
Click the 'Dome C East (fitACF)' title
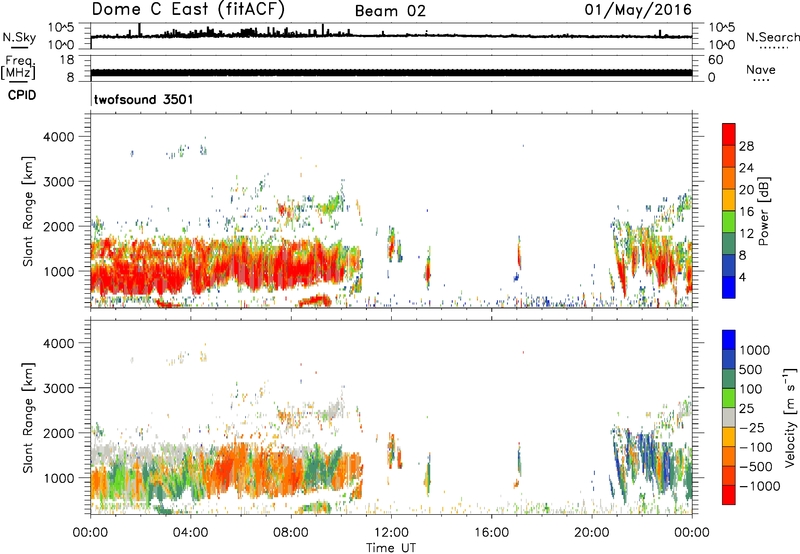click(x=188, y=10)
